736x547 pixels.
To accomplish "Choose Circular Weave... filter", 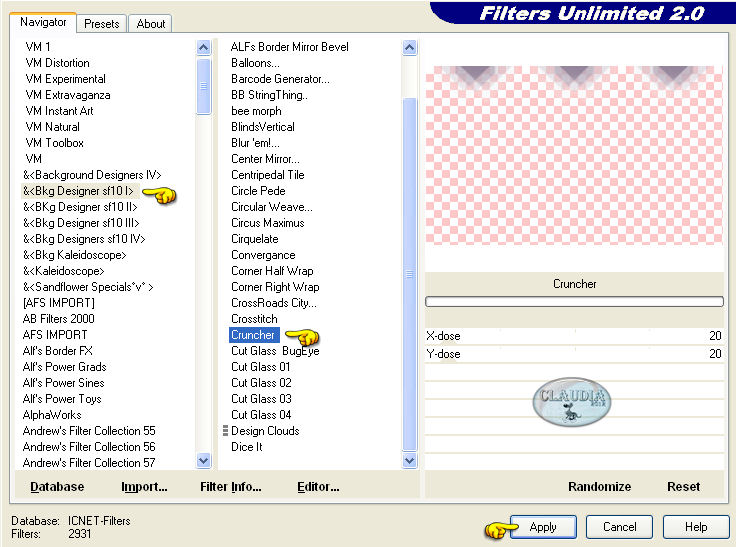I will coord(272,207).
